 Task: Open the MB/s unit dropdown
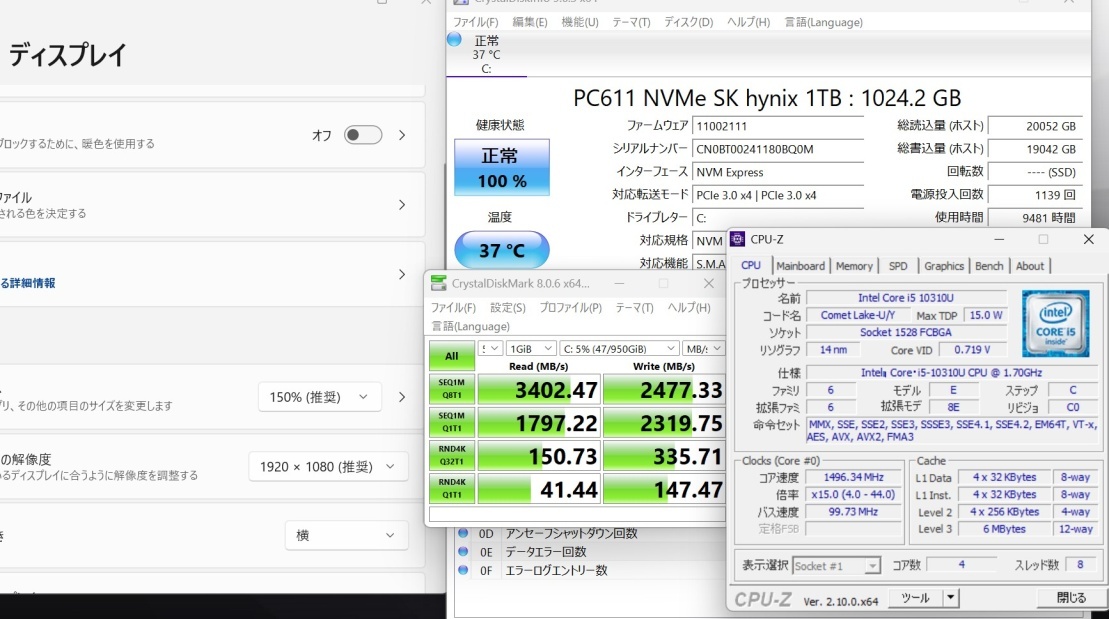pyautogui.click(x=704, y=349)
